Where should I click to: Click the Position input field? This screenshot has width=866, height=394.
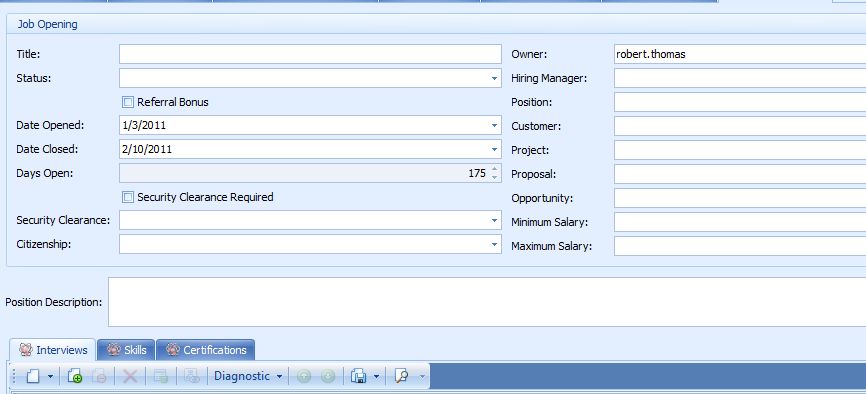(x=740, y=102)
